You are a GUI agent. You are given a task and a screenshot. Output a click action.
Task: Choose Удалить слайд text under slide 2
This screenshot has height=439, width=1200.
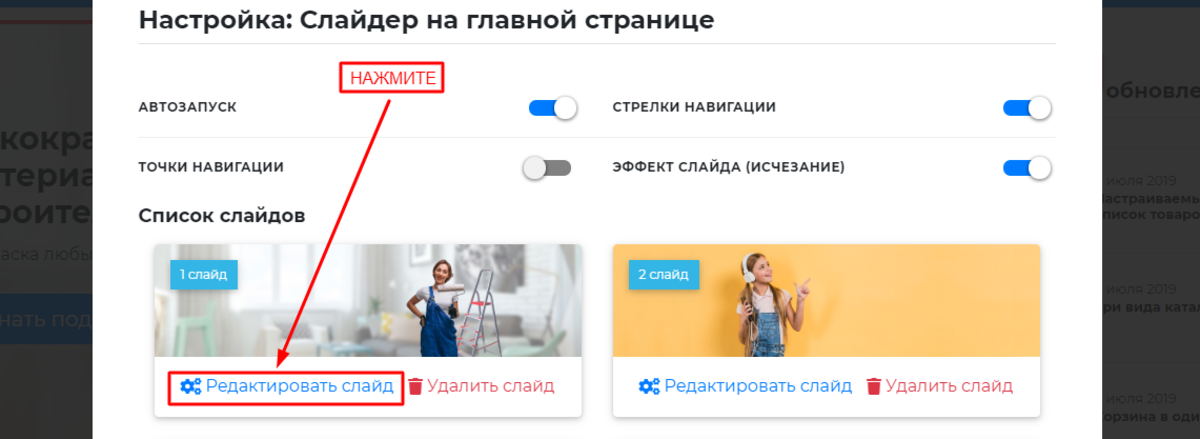949,386
